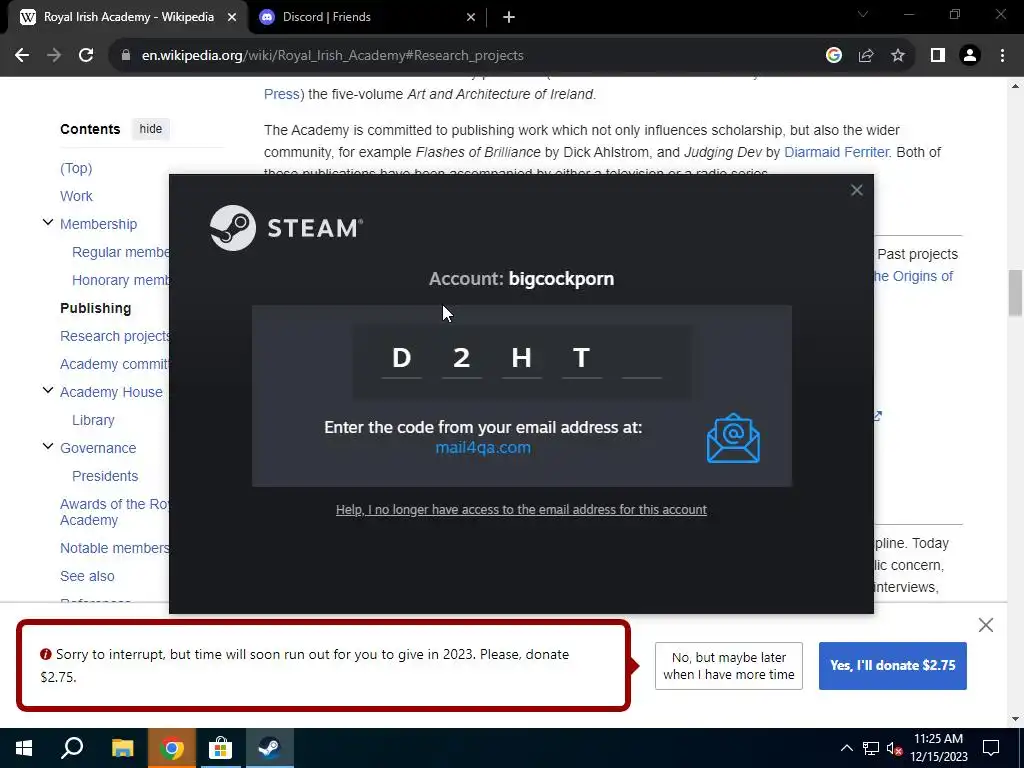
Task: Dismiss the Wikipedia donation banner
Action: tap(985, 625)
